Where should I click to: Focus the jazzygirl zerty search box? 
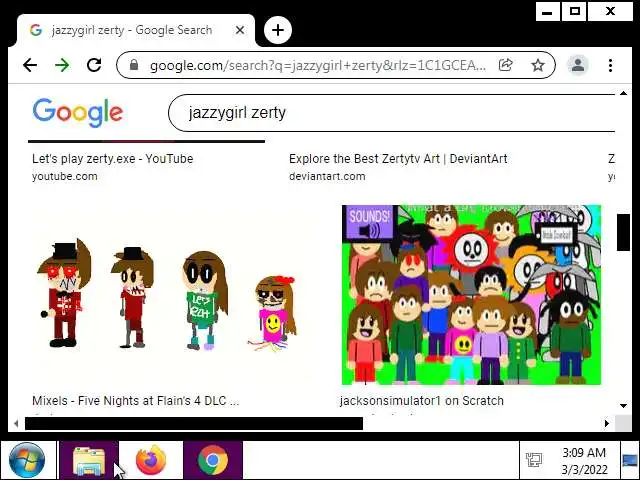[x=391, y=113]
